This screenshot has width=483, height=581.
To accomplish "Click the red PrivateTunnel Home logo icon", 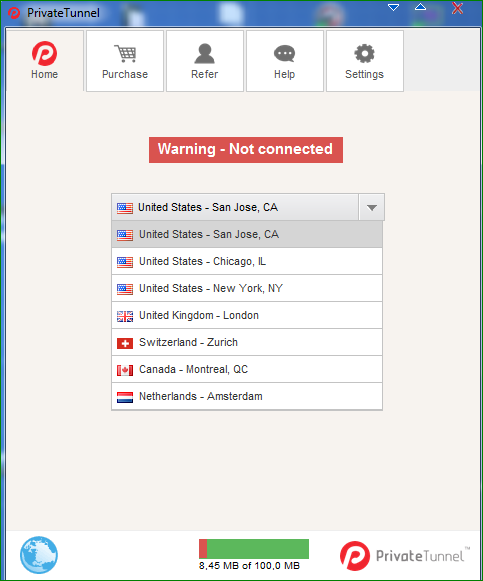I will pyautogui.click(x=44, y=53).
